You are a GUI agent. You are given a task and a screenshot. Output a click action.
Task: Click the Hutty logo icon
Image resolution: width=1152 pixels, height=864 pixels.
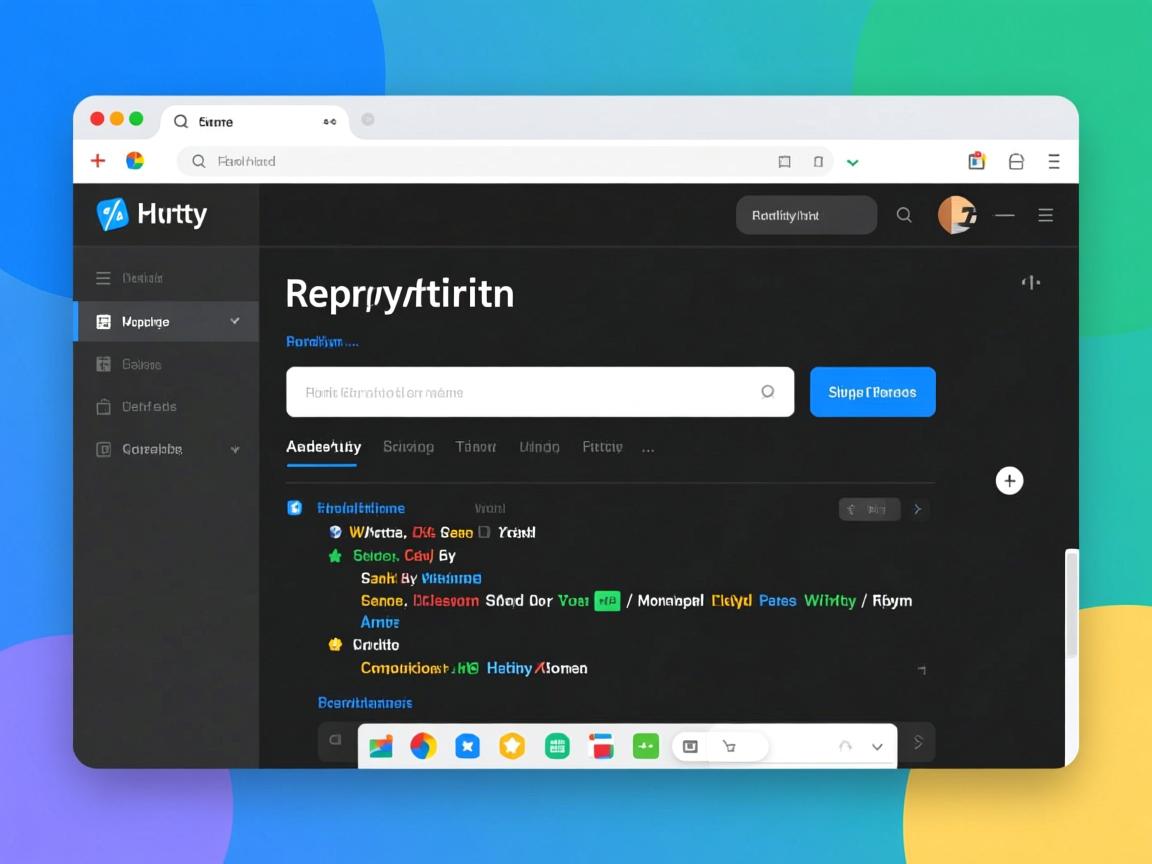point(112,214)
